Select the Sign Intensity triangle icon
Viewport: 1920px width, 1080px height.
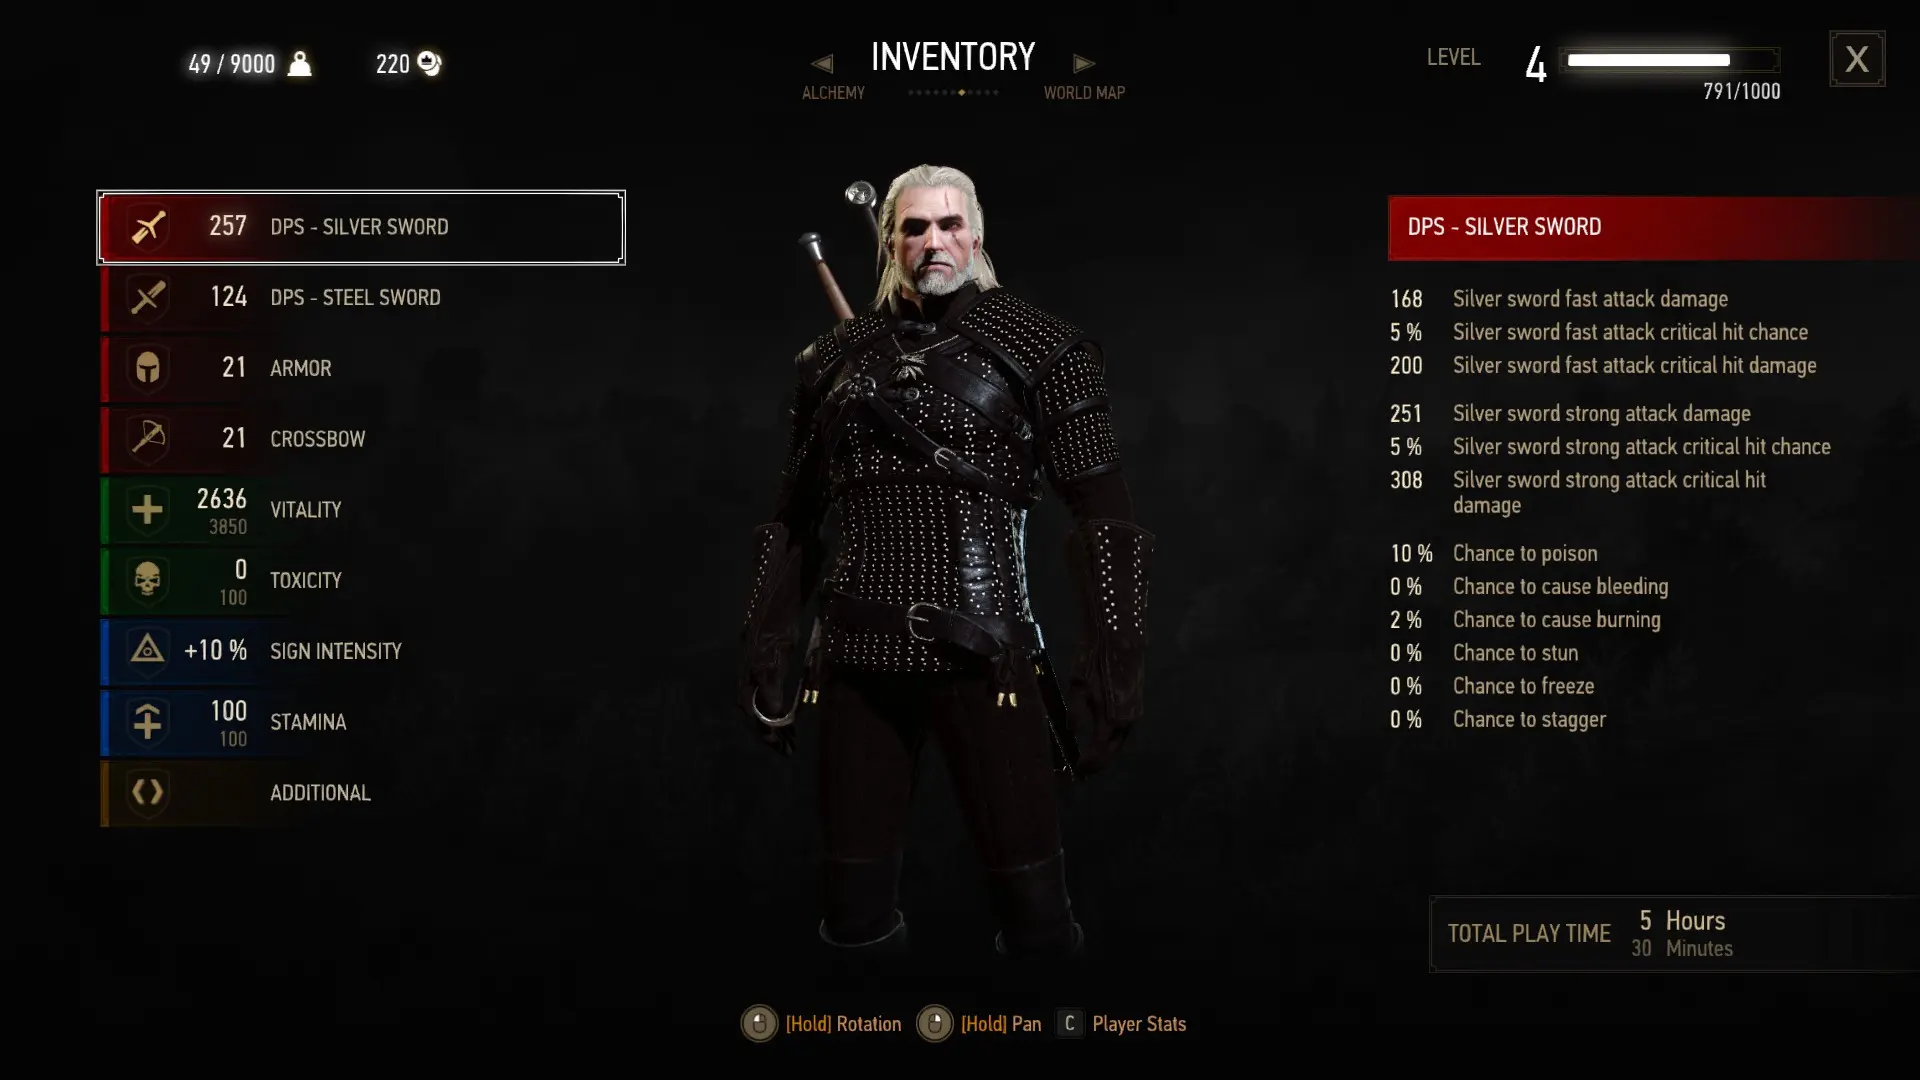tap(148, 650)
